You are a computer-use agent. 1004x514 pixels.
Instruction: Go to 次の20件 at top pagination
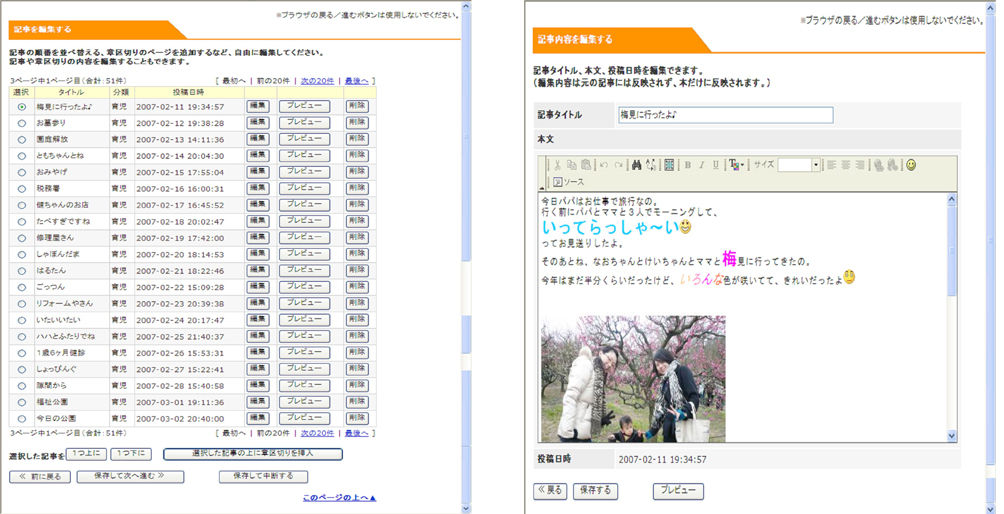click(x=318, y=81)
